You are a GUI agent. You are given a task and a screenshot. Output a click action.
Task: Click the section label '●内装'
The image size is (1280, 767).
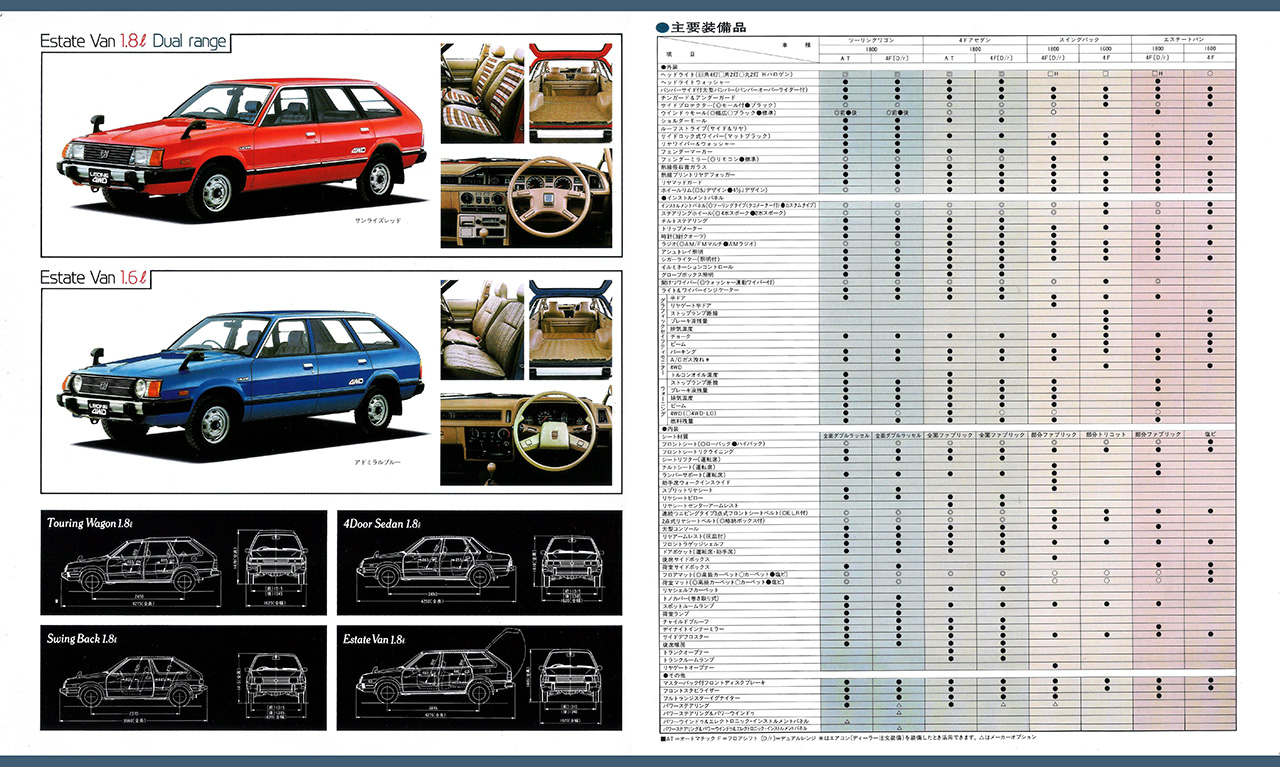670,427
